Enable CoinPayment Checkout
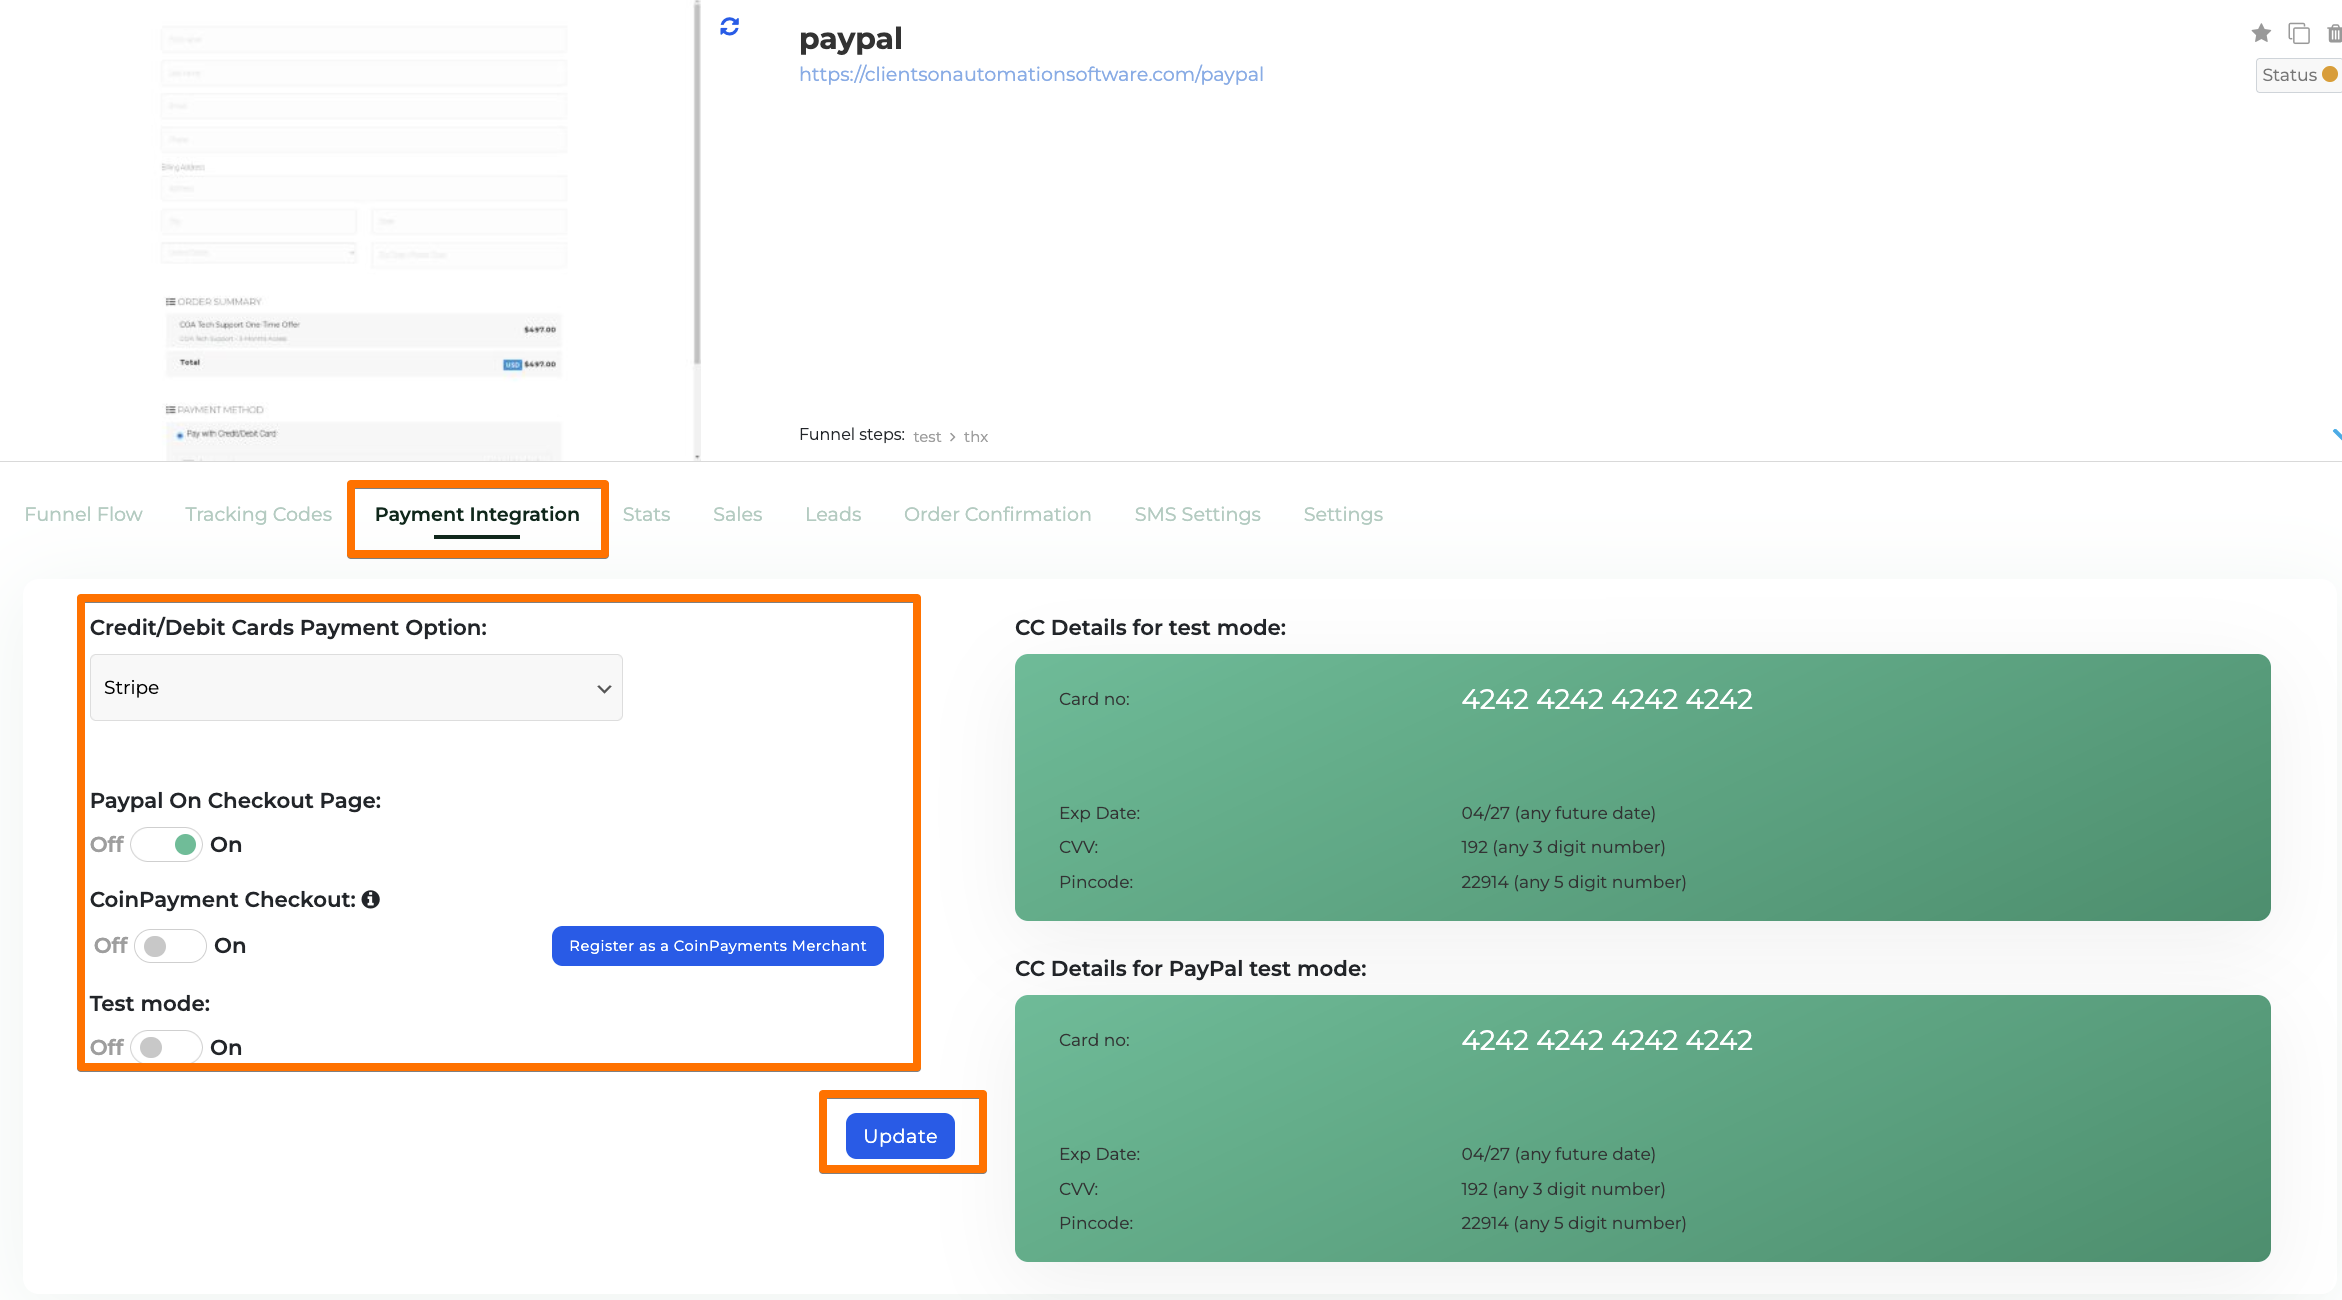This screenshot has height=1300, width=2342. [x=169, y=945]
